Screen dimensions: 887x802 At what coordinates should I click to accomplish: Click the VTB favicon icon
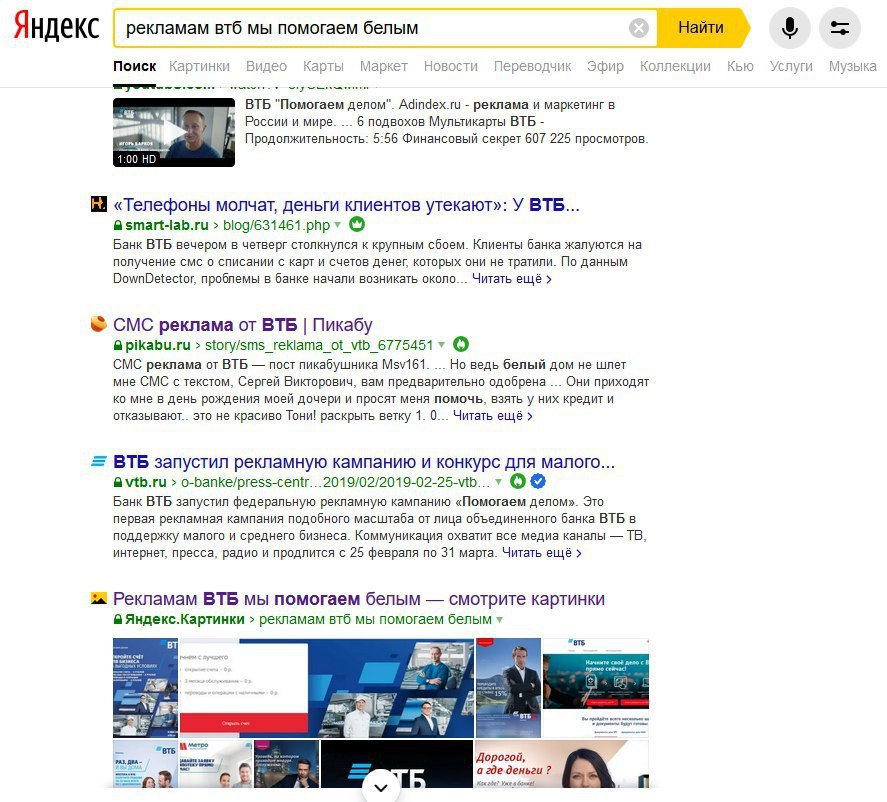98,461
